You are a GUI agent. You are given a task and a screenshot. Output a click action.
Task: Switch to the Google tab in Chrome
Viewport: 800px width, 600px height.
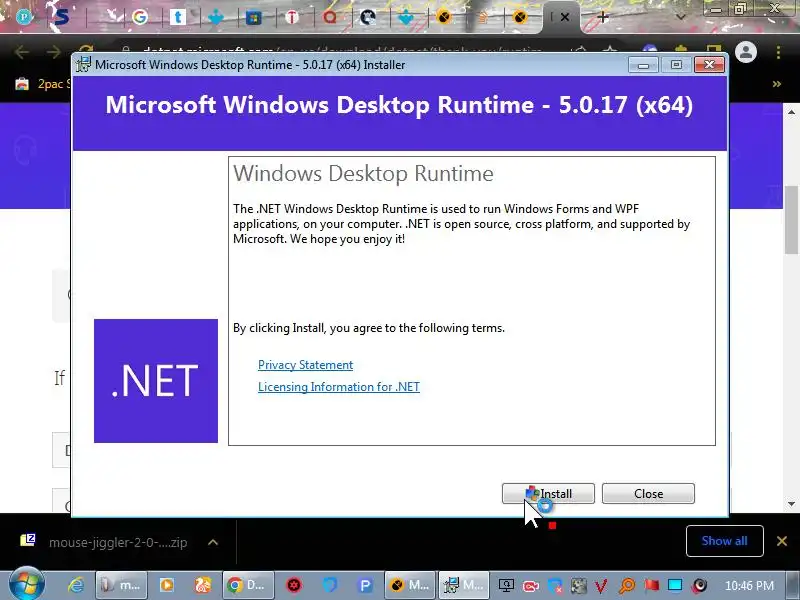[140, 17]
